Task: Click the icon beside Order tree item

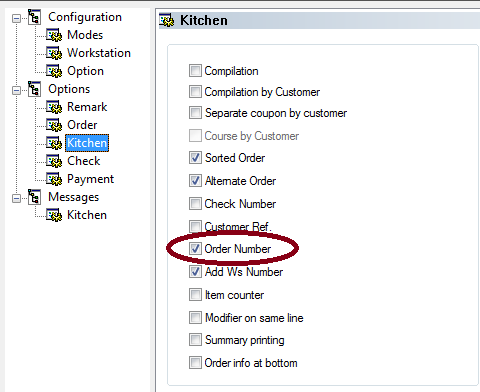Action: coord(54,125)
